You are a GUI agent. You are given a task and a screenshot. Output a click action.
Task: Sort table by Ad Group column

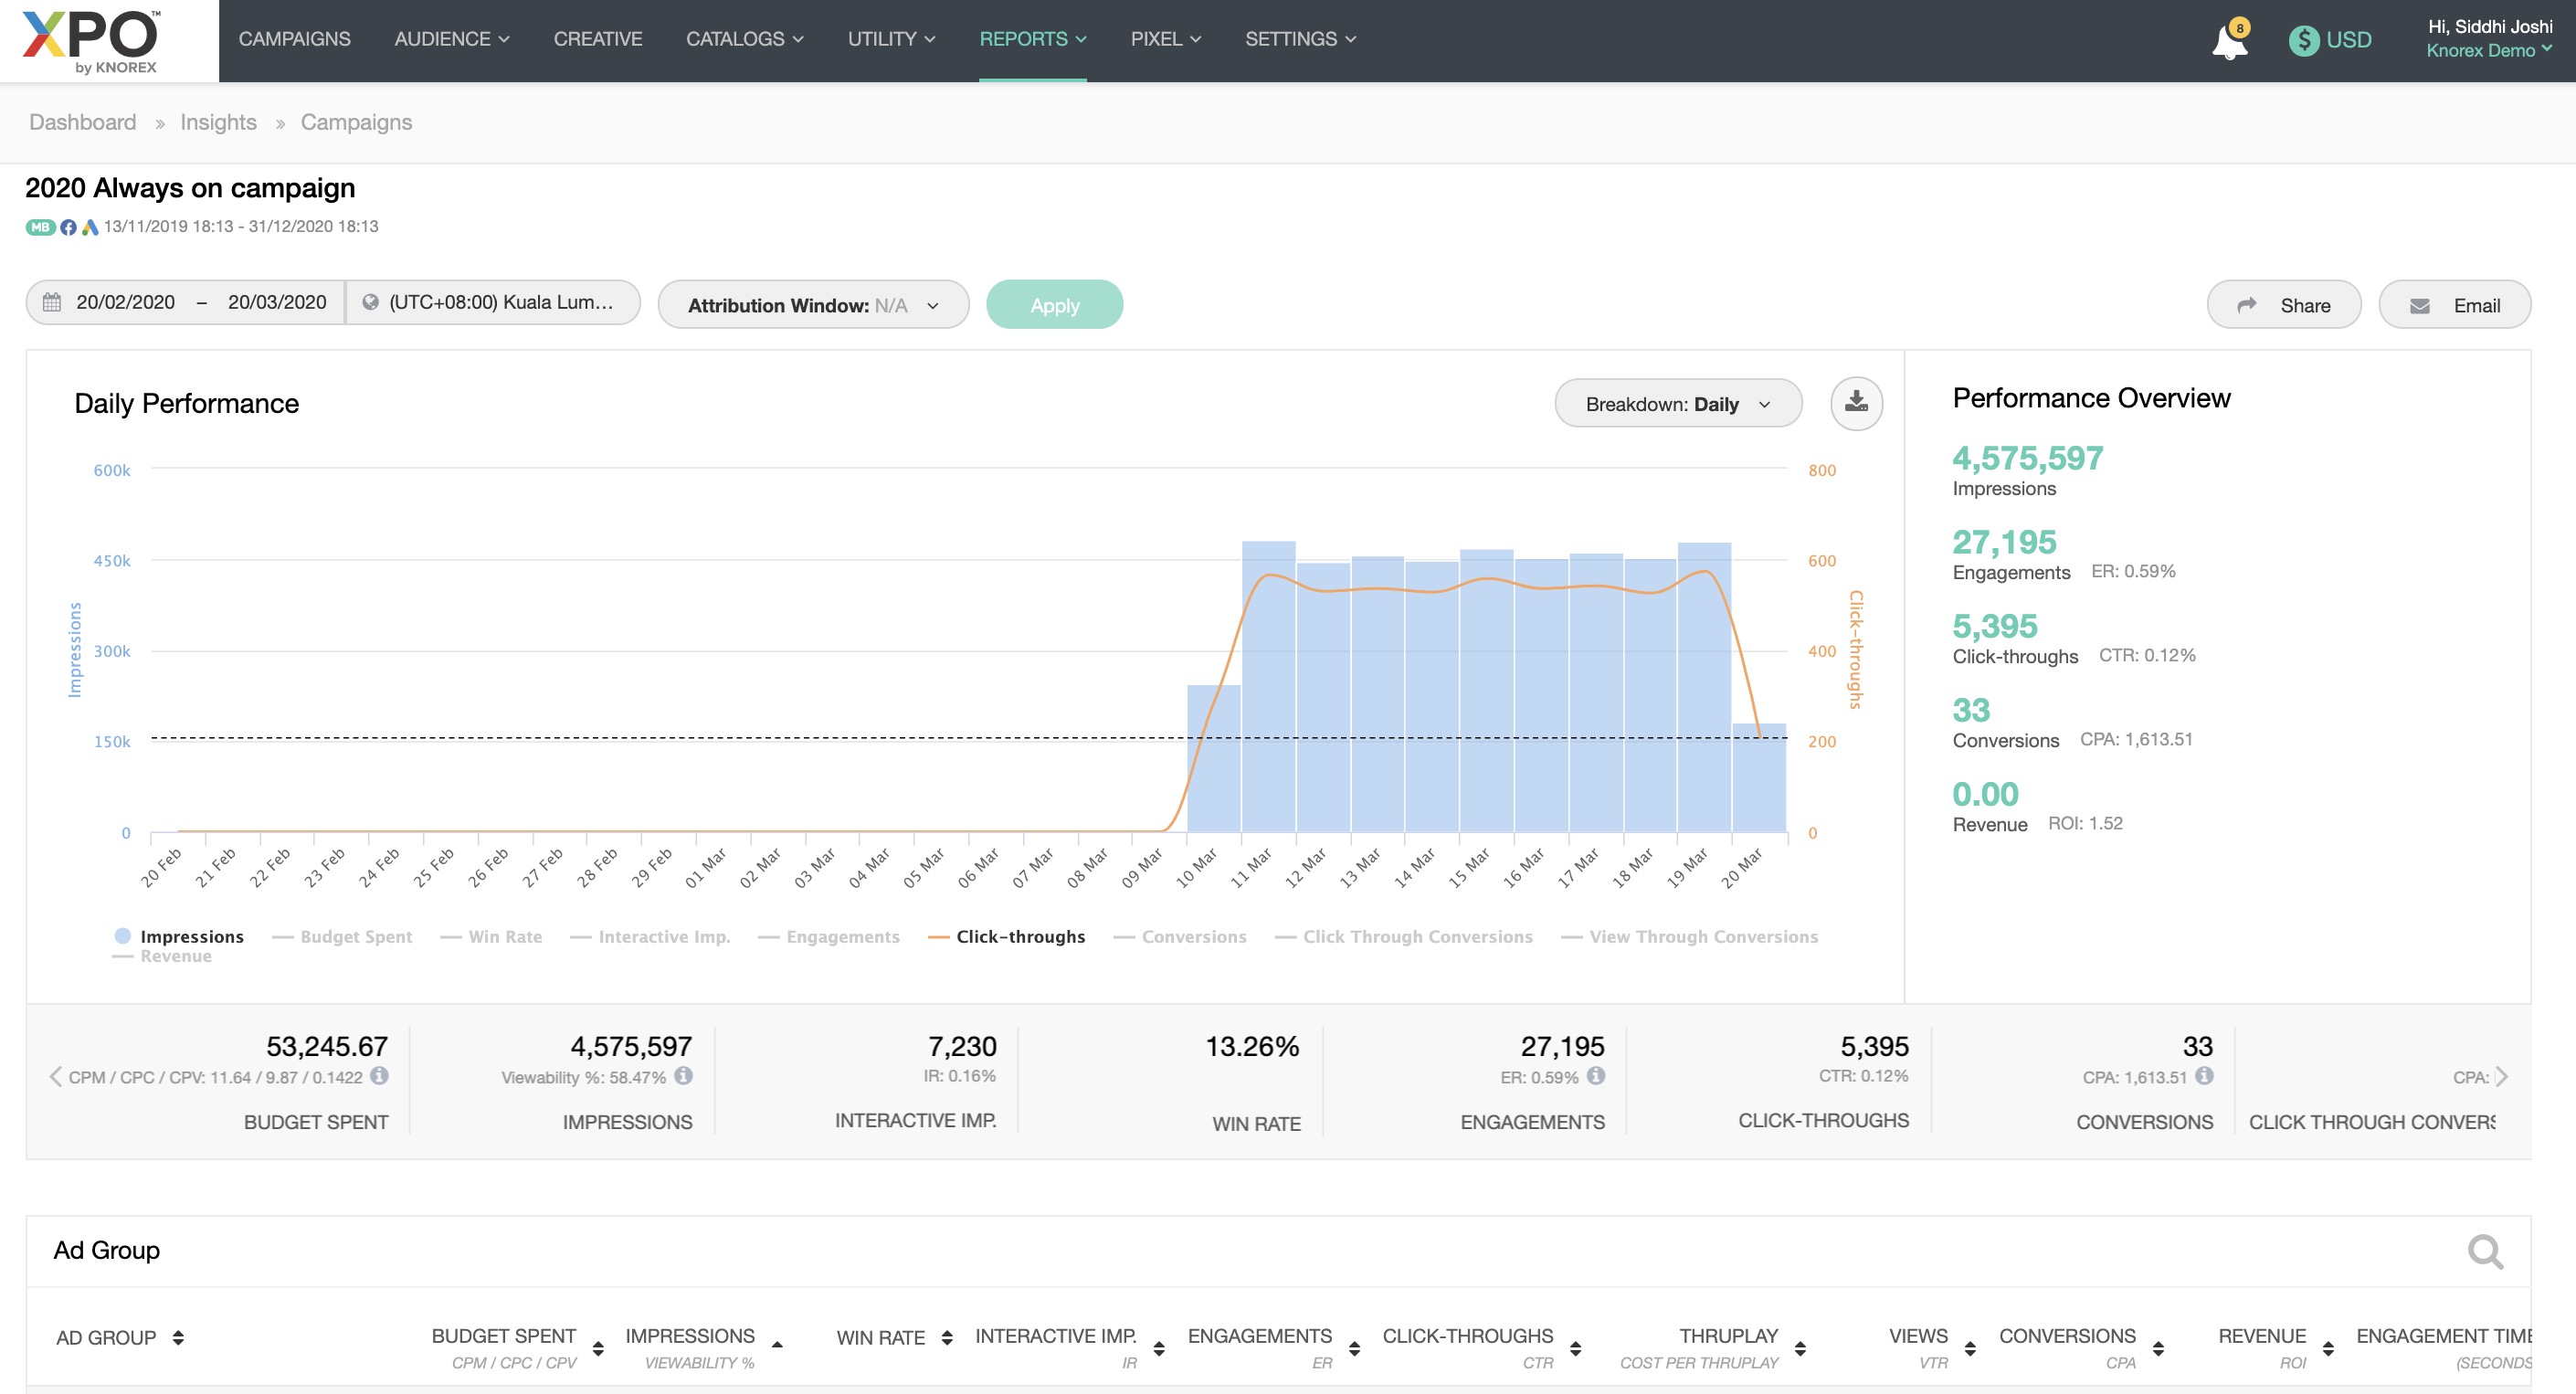pos(178,1337)
